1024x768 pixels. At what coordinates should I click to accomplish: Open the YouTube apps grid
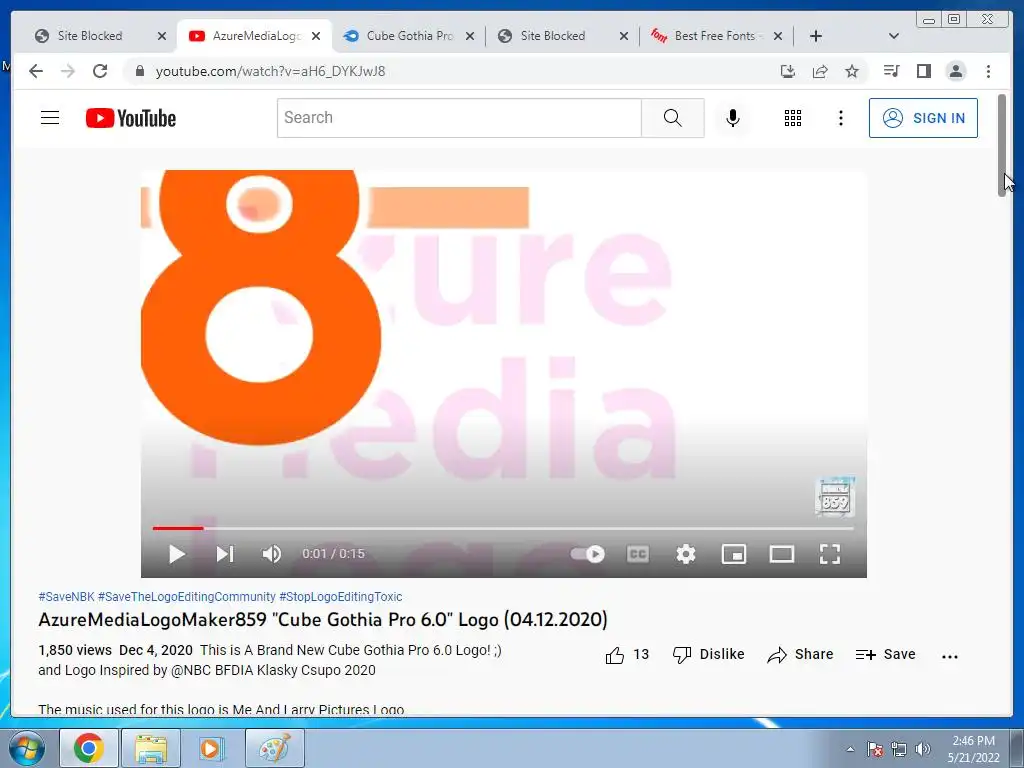click(x=793, y=118)
